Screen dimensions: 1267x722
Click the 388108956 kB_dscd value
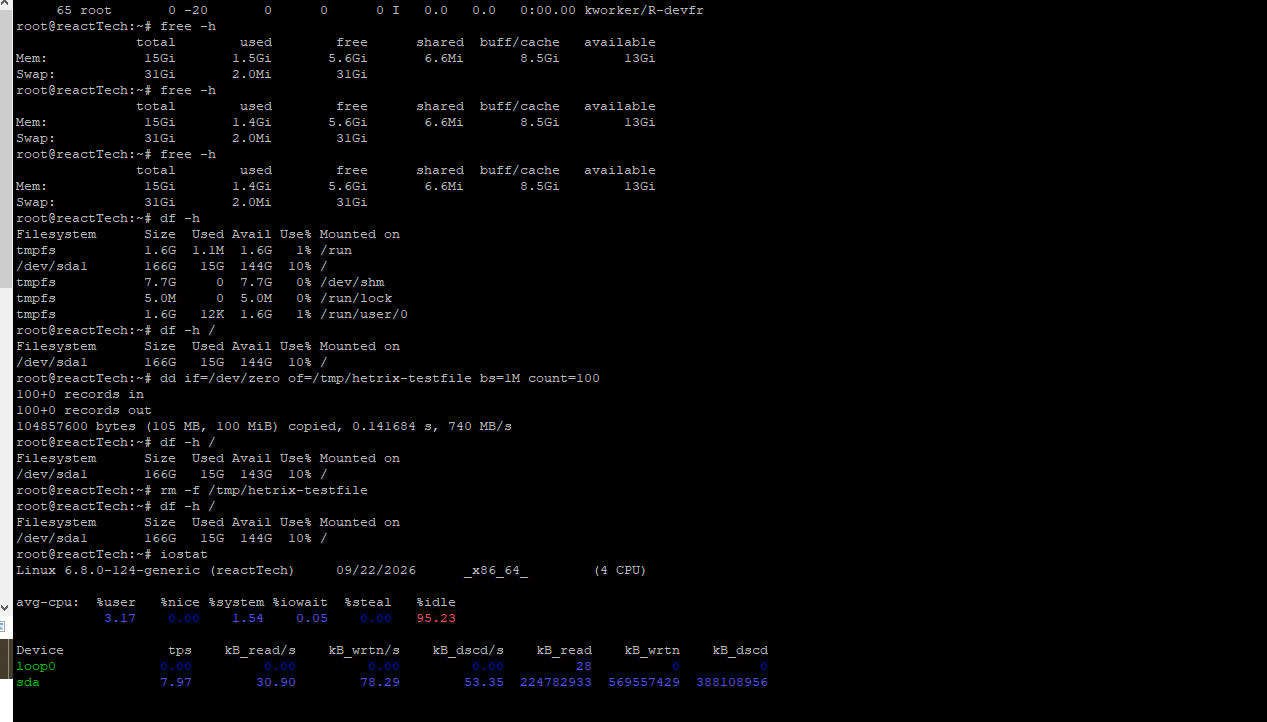point(732,682)
